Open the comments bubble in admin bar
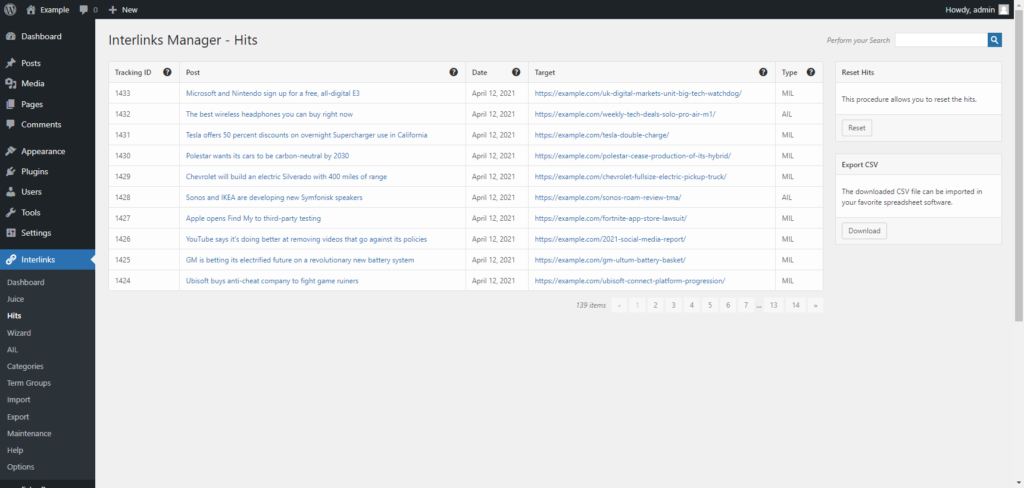 [88, 10]
